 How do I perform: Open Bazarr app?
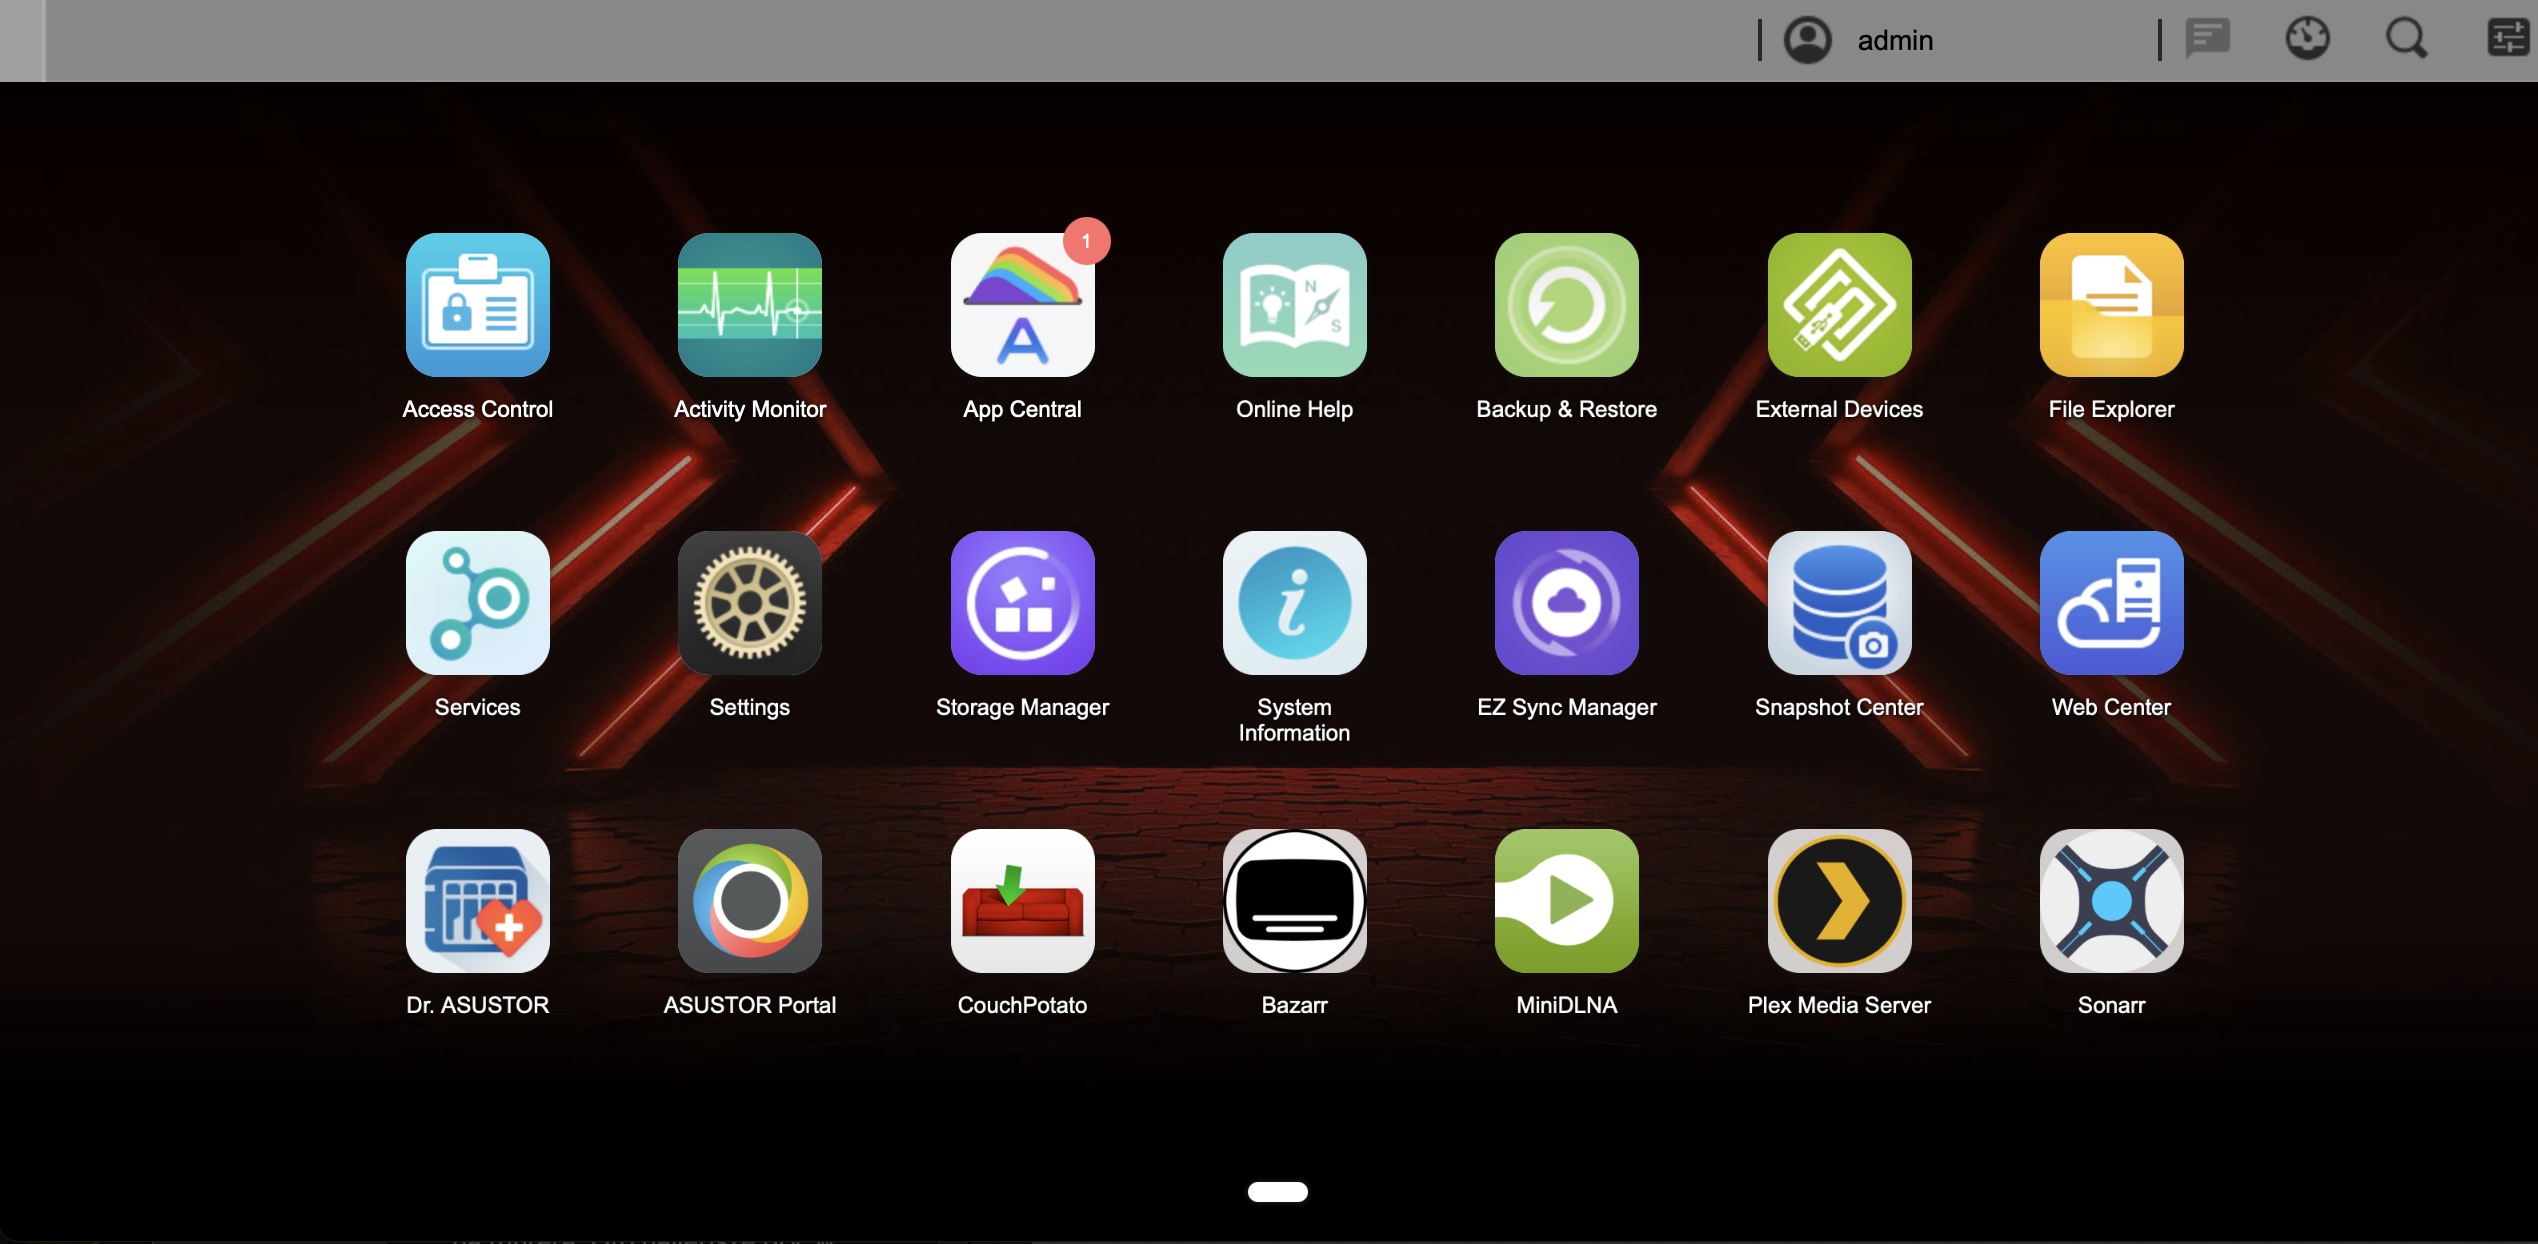click(1295, 901)
